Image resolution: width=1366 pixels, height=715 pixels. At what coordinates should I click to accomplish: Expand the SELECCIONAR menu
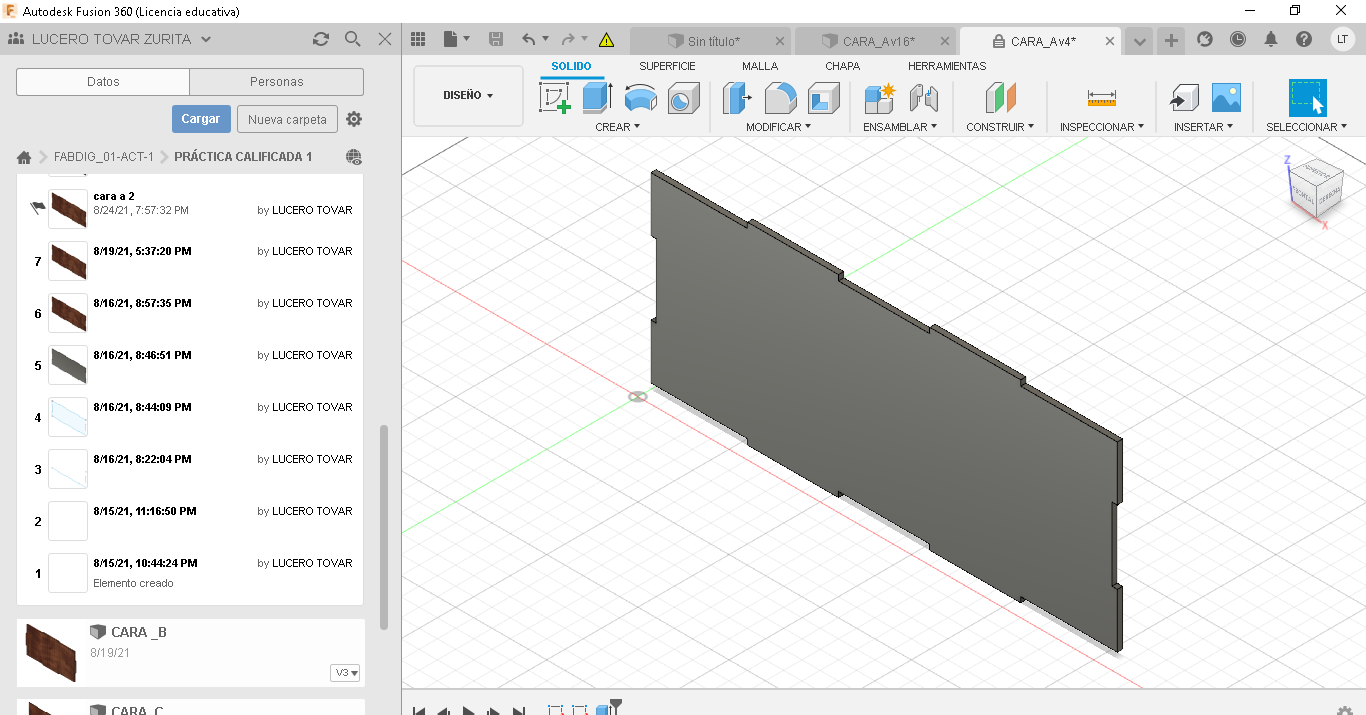coord(1306,127)
